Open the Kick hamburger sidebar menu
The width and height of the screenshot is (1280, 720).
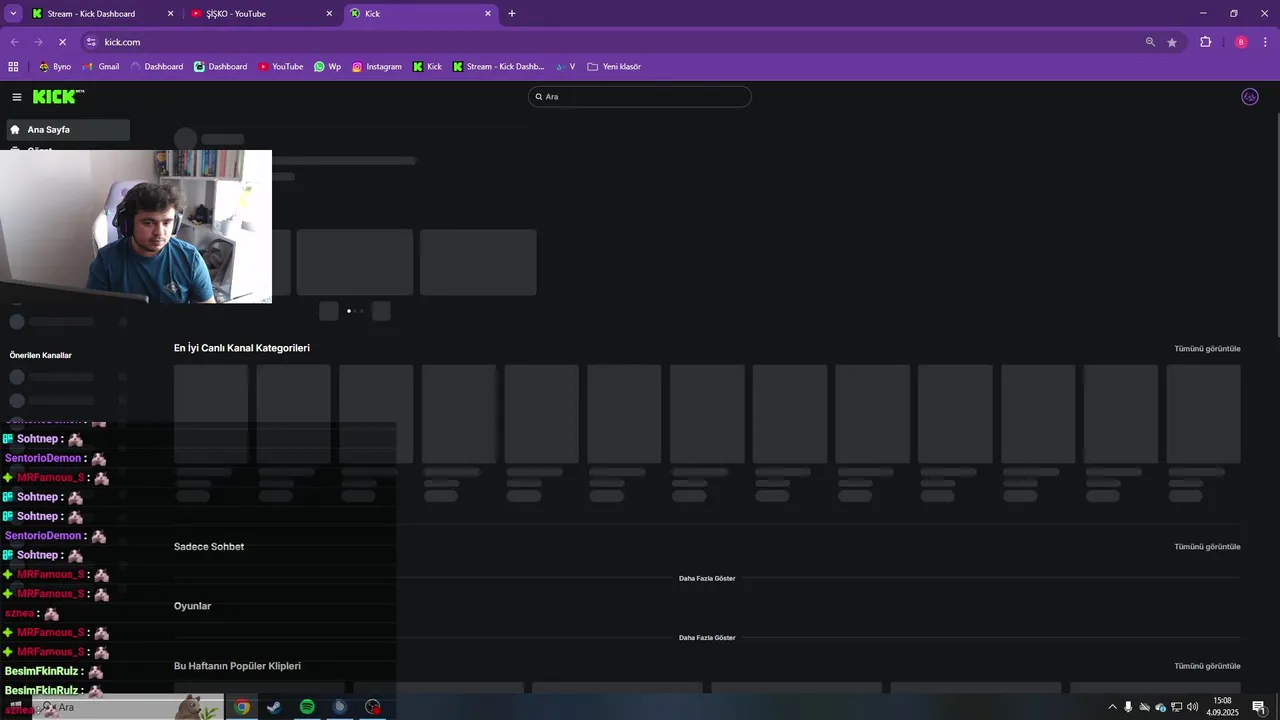17,97
